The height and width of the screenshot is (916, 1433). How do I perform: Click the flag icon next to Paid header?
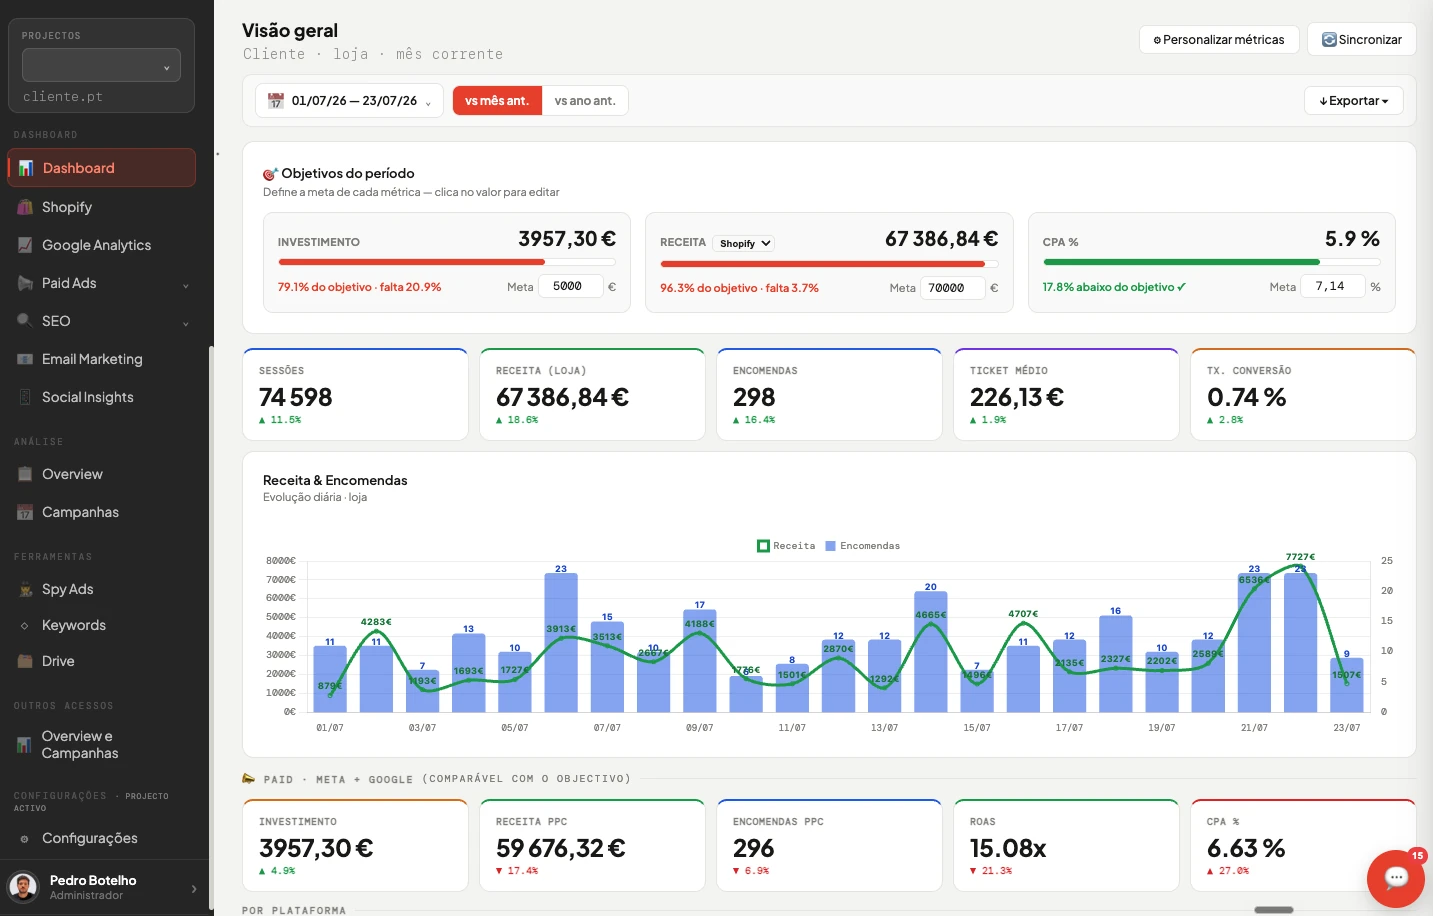[249, 778]
